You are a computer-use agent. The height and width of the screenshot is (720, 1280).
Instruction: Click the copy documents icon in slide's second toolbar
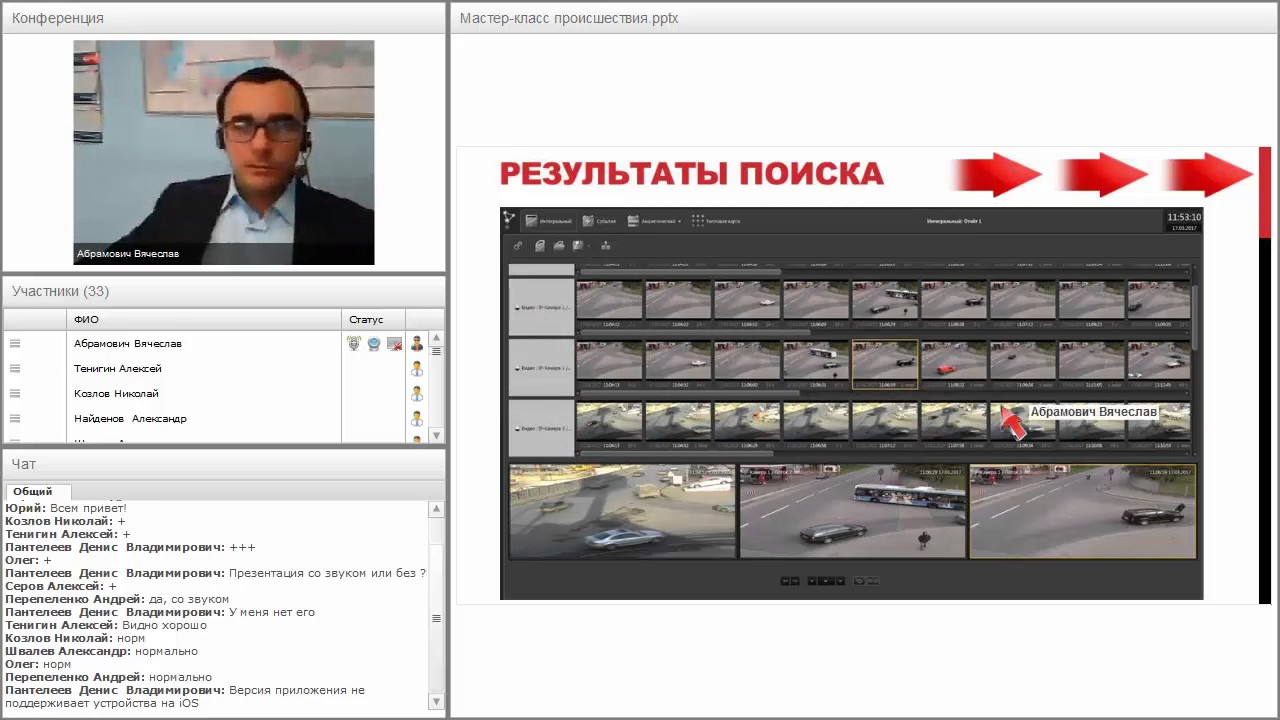click(539, 245)
